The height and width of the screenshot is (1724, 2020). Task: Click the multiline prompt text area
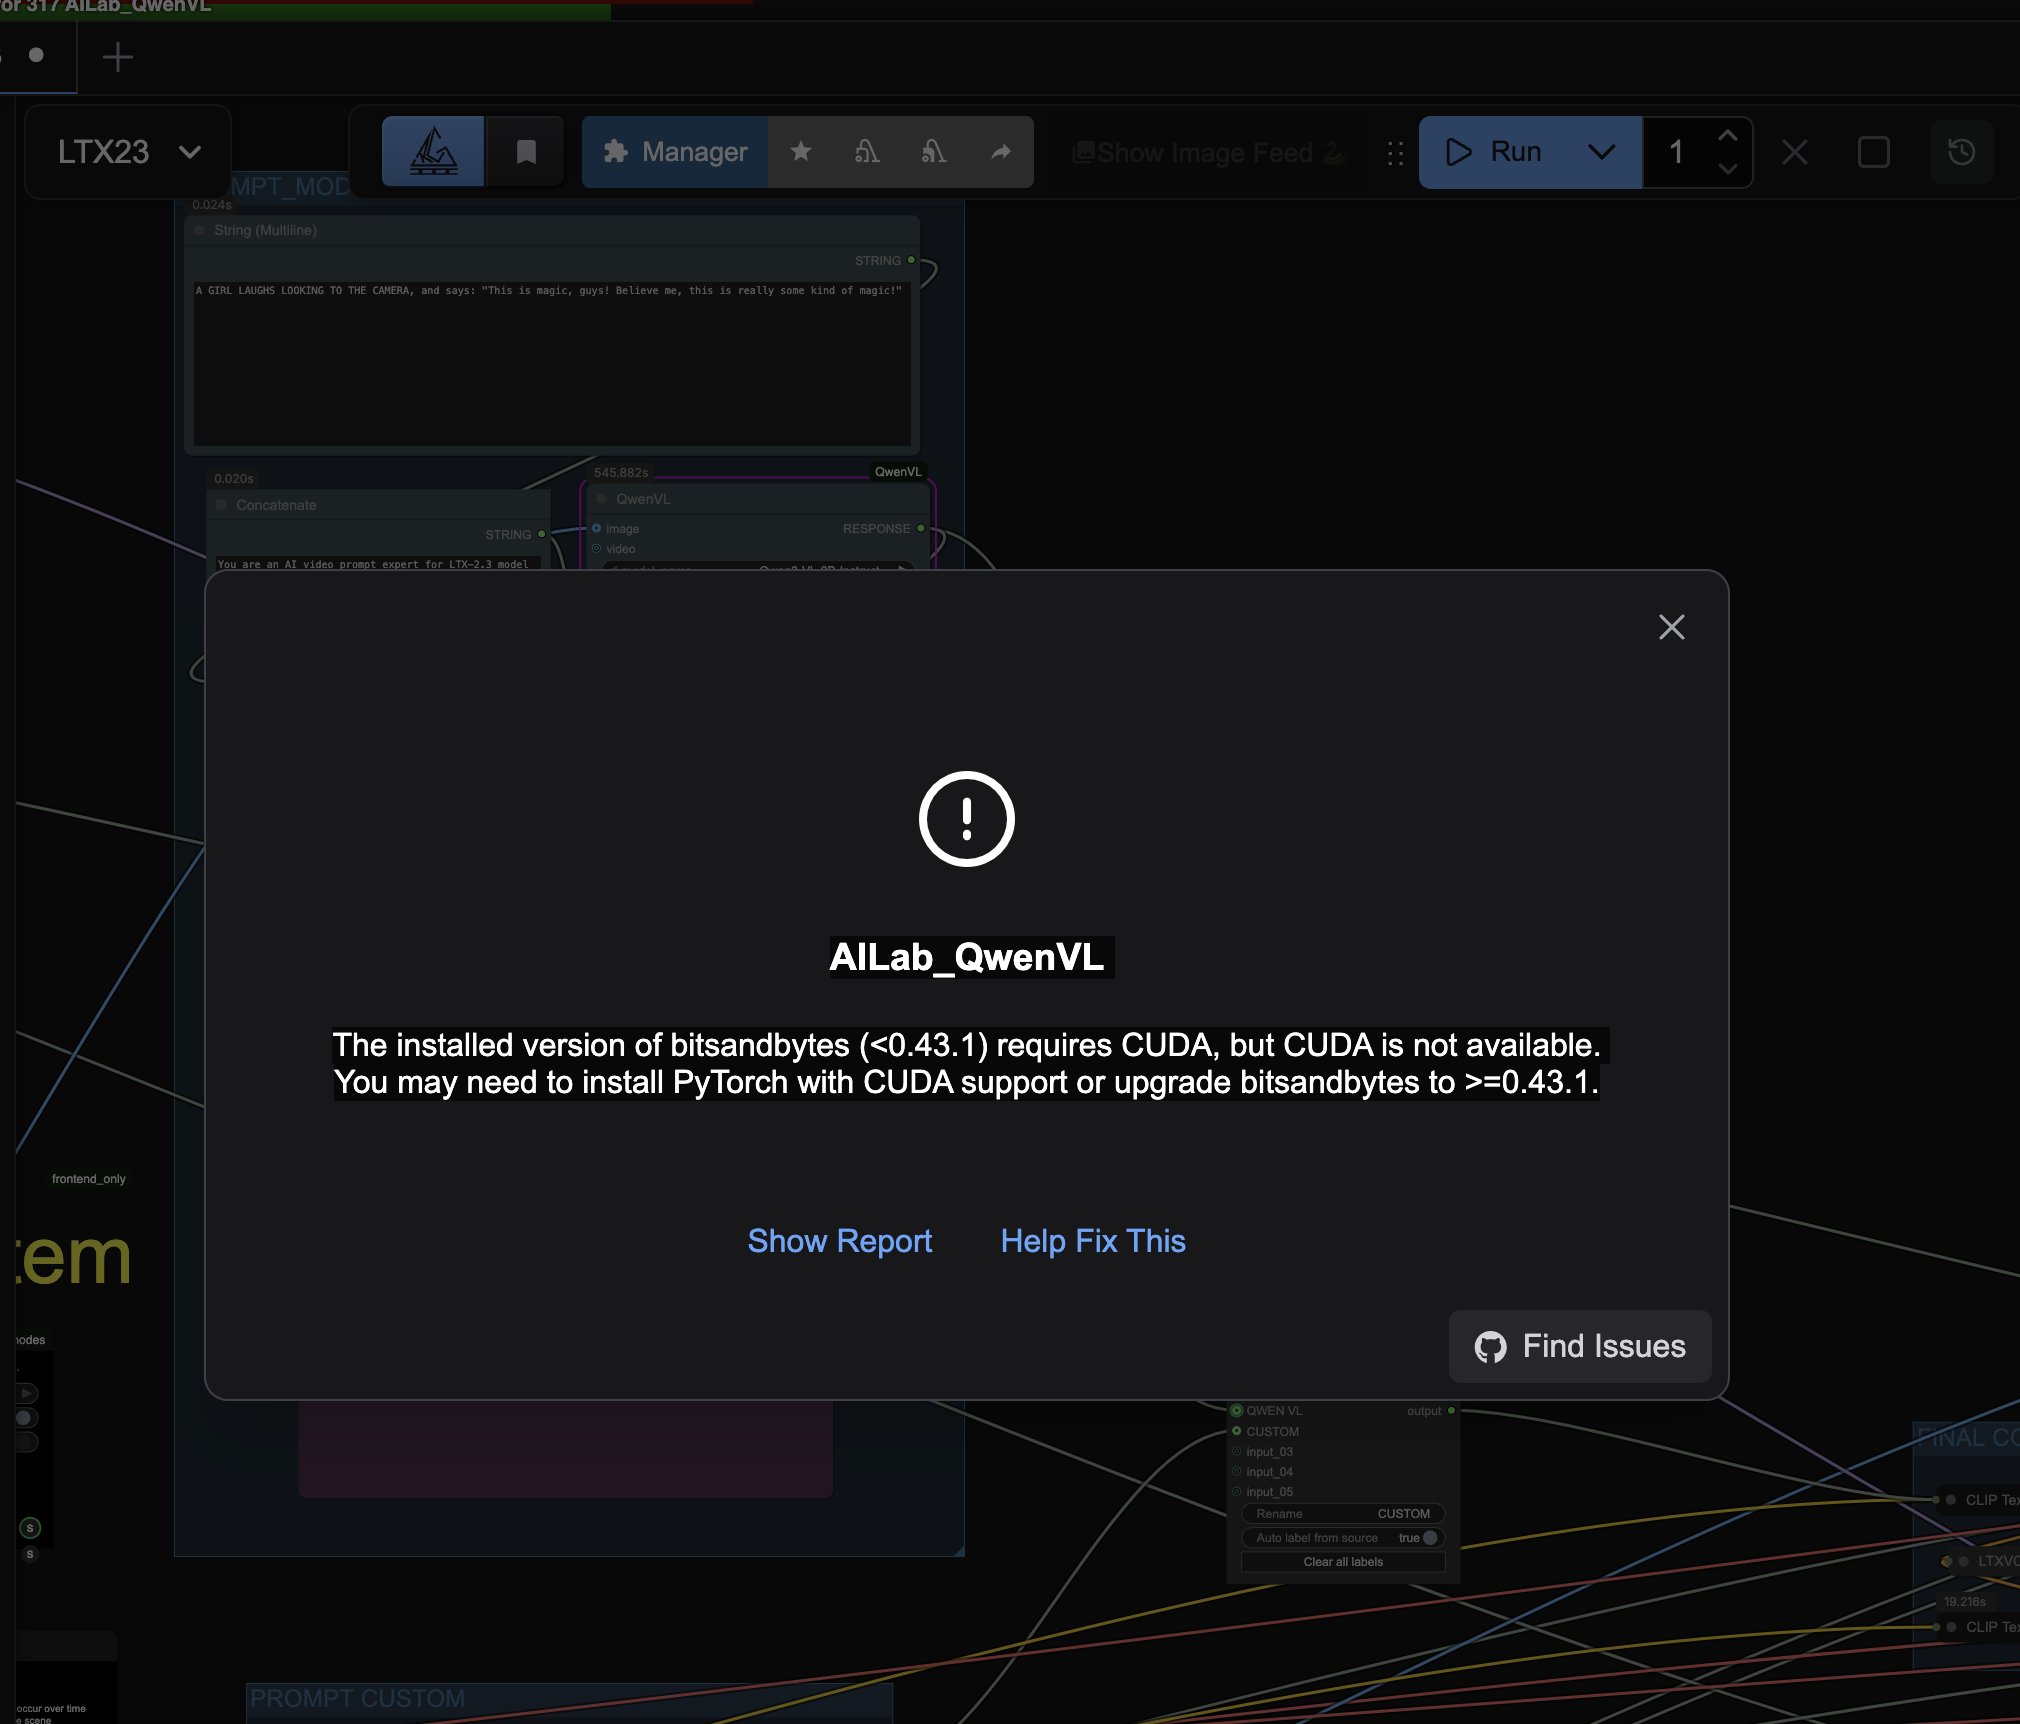pyautogui.click(x=552, y=363)
